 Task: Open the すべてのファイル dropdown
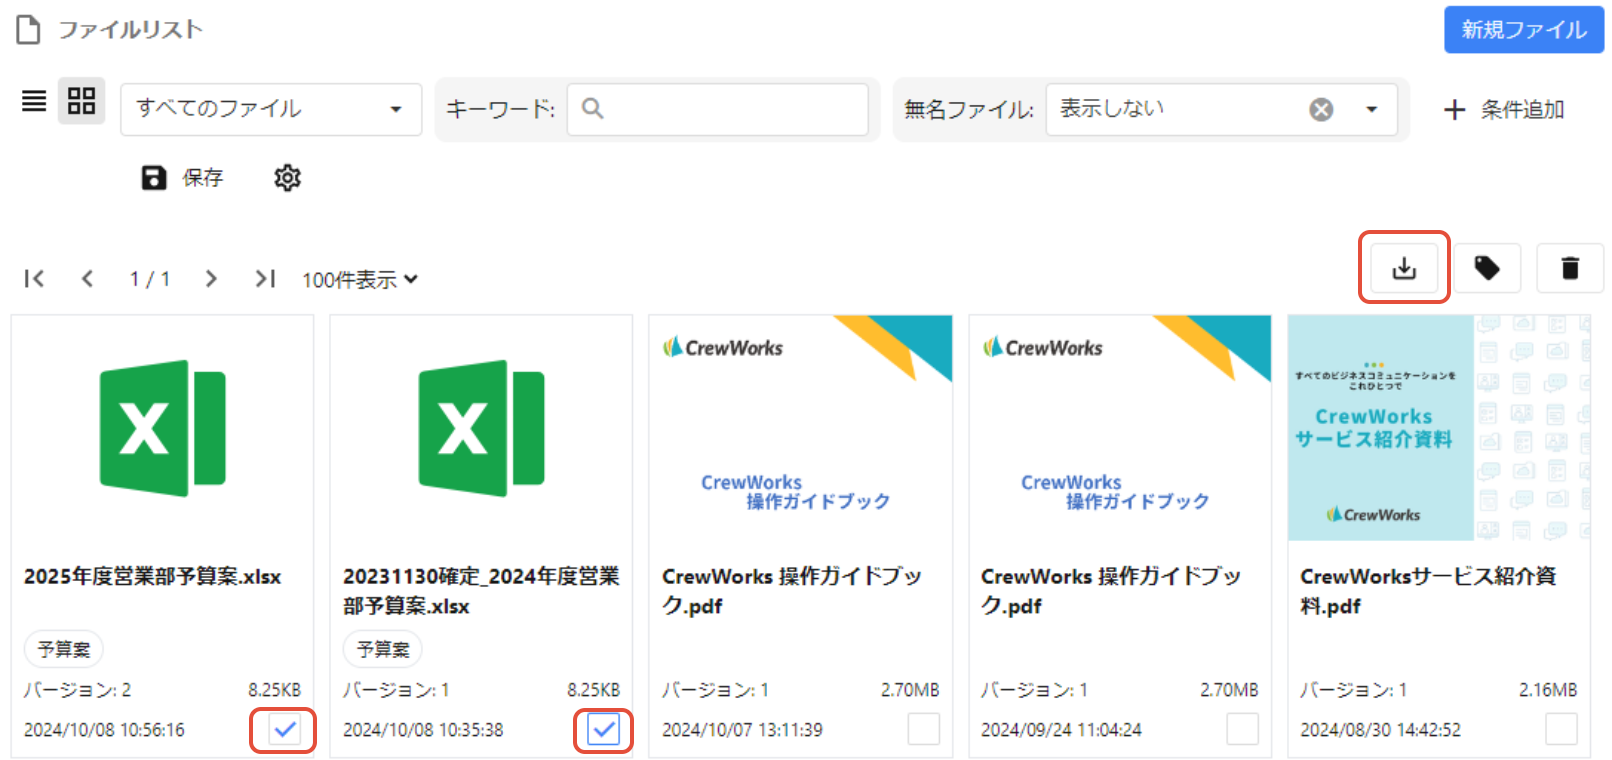(x=271, y=109)
